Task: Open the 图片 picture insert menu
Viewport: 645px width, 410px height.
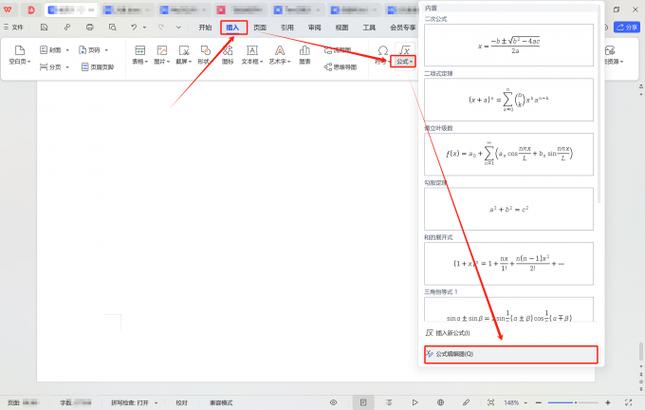Action: (x=162, y=55)
